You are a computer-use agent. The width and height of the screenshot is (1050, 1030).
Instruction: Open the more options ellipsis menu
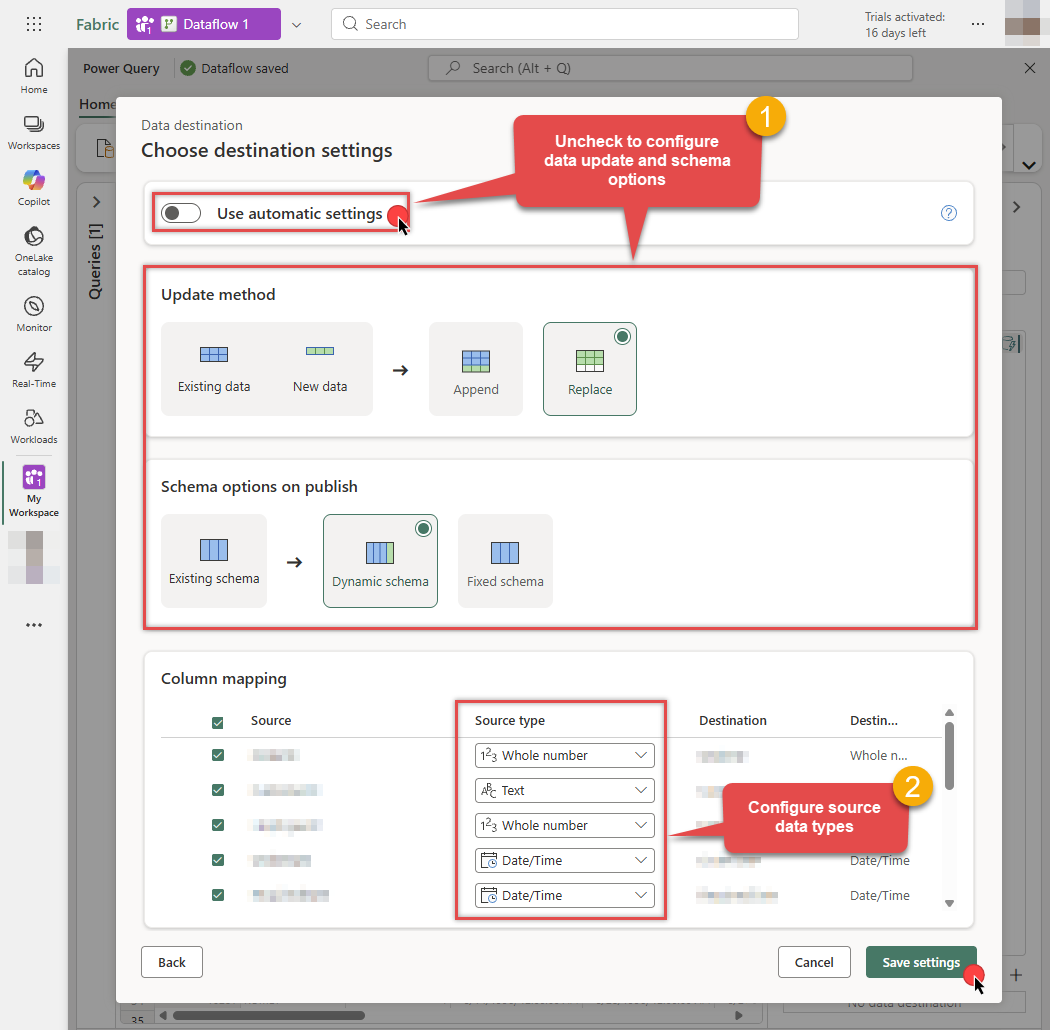[978, 24]
